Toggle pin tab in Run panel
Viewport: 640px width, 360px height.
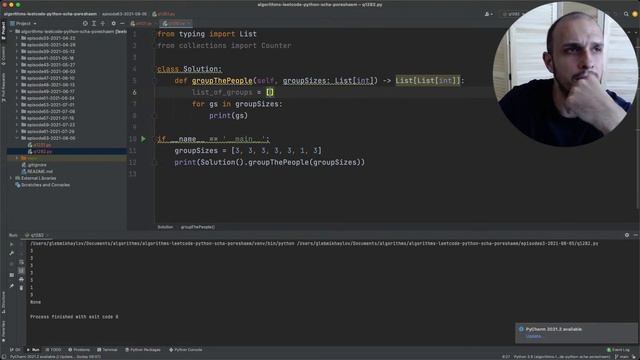pyautogui.click(x=11, y=286)
